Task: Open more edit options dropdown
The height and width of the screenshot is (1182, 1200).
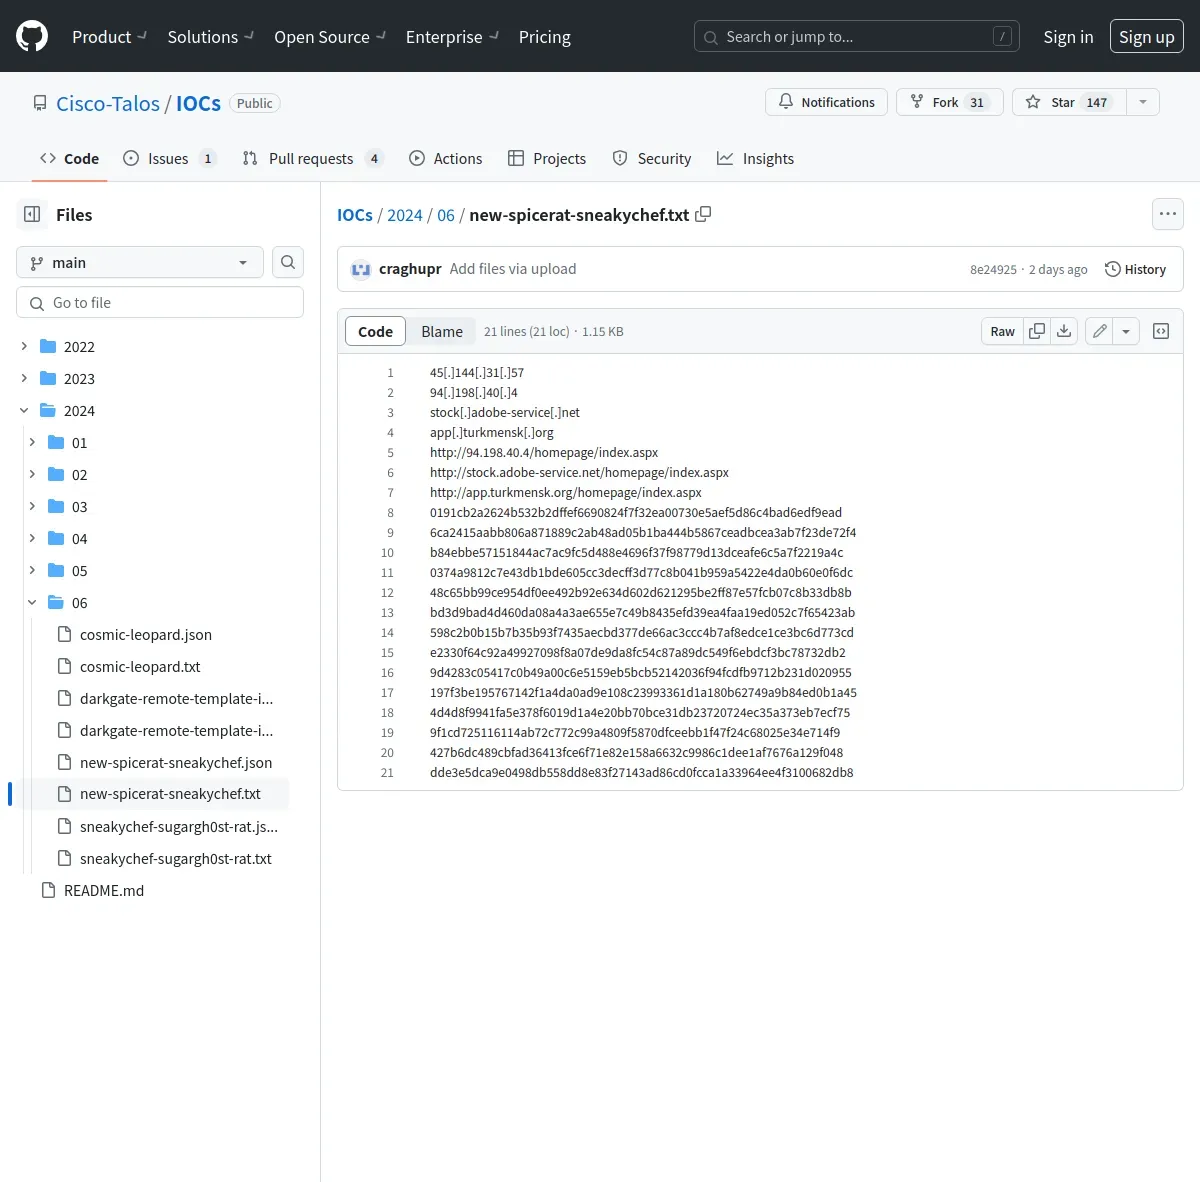Action: [x=1126, y=331]
